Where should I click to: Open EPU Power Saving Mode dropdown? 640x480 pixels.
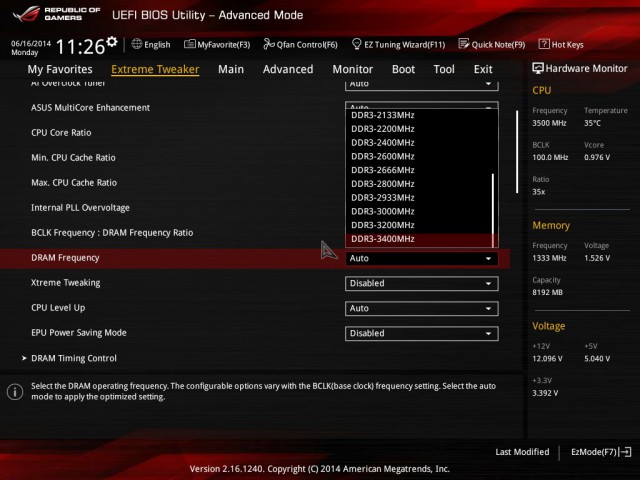click(x=422, y=333)
